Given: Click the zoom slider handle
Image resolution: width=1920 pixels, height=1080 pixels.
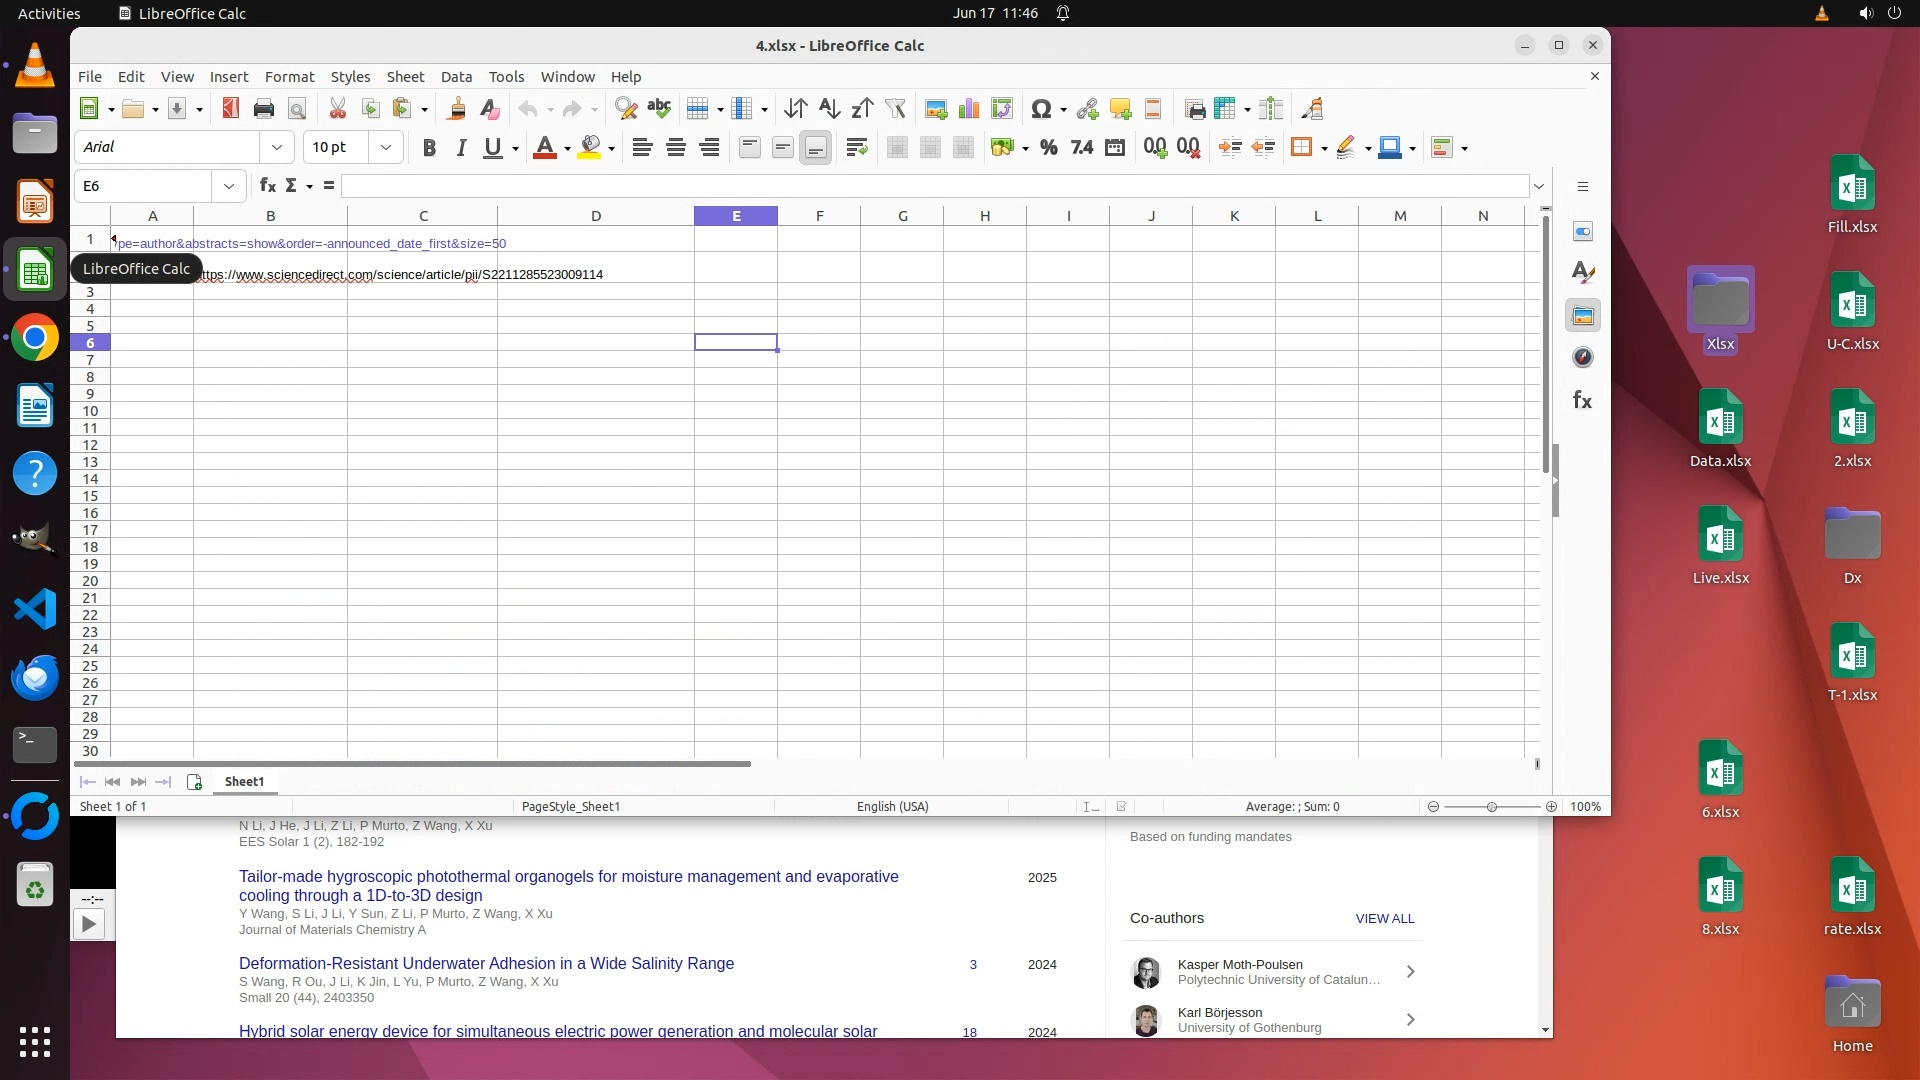Looking at the screenshot, I should [1491, 807].
